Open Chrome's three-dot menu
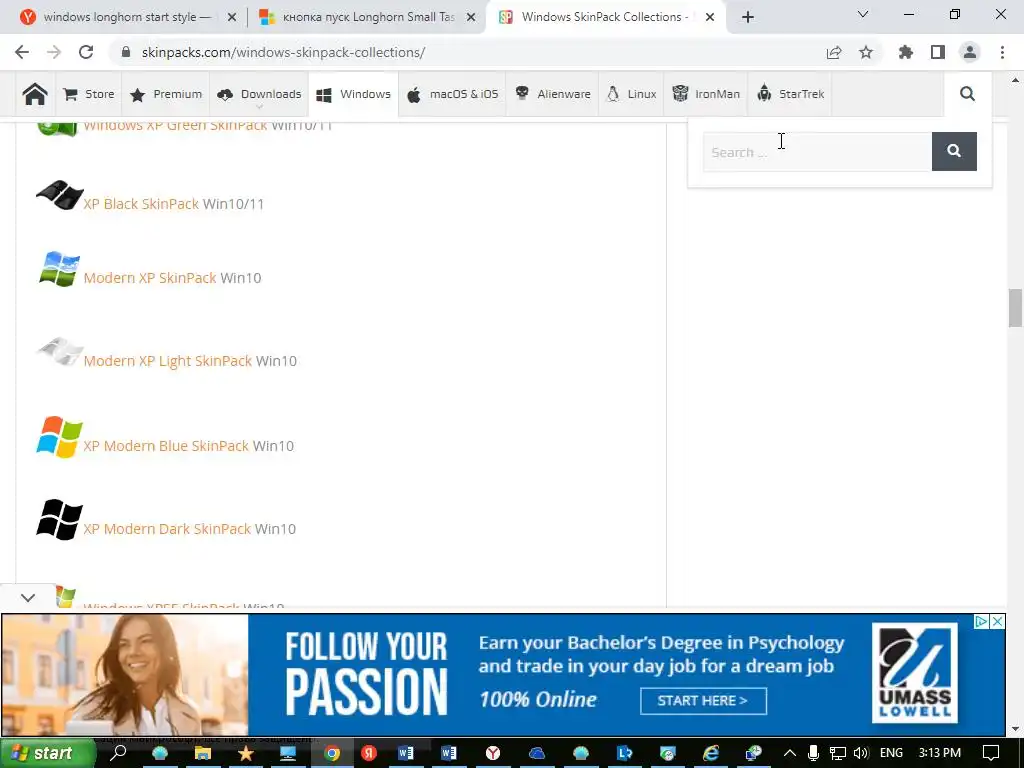The height and width of the screenshot is (768, 1024). pyautogui.click(x=1002, y=52)
